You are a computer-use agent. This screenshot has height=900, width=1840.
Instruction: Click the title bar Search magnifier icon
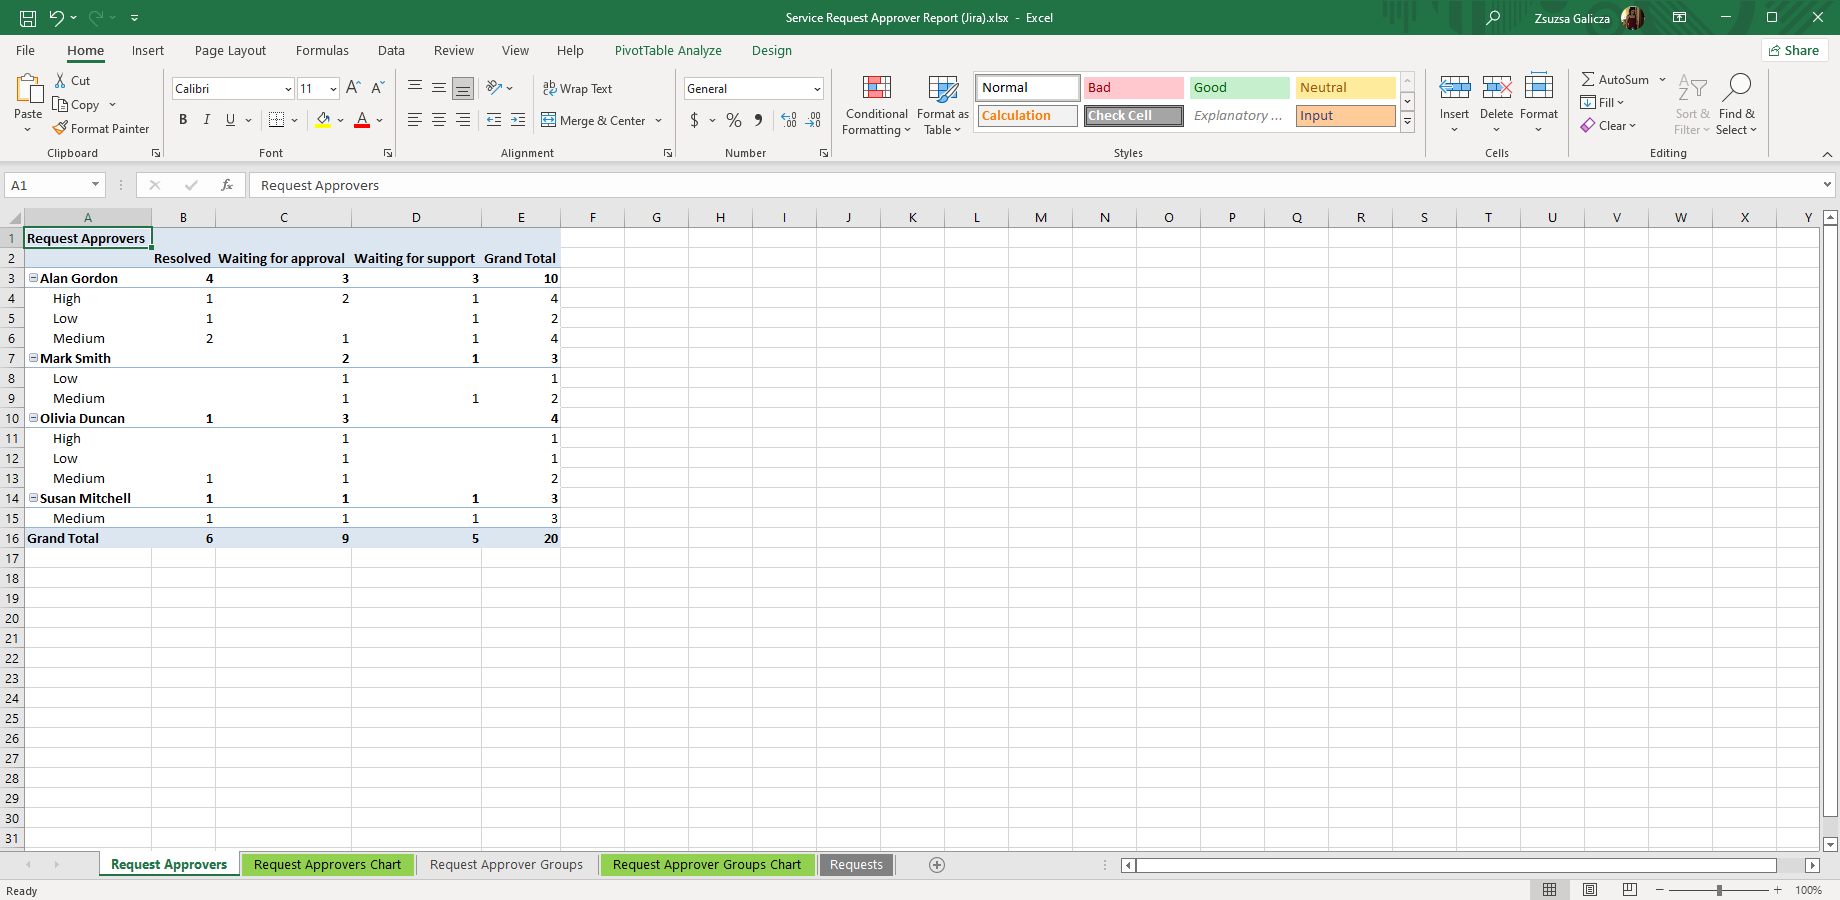[1493, 18]
